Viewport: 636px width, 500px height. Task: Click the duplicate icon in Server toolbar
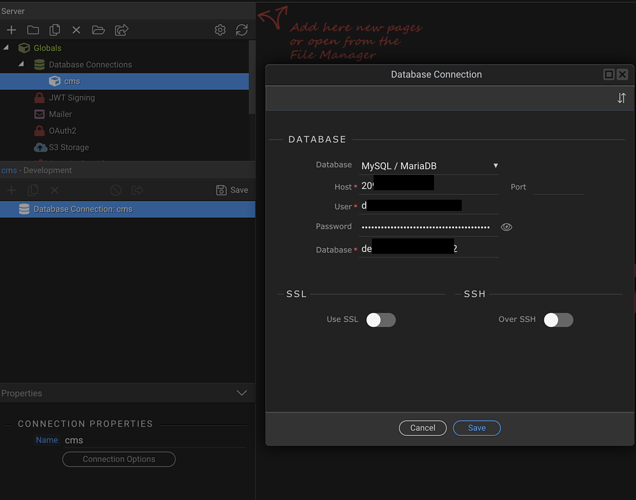click(54, 30)
